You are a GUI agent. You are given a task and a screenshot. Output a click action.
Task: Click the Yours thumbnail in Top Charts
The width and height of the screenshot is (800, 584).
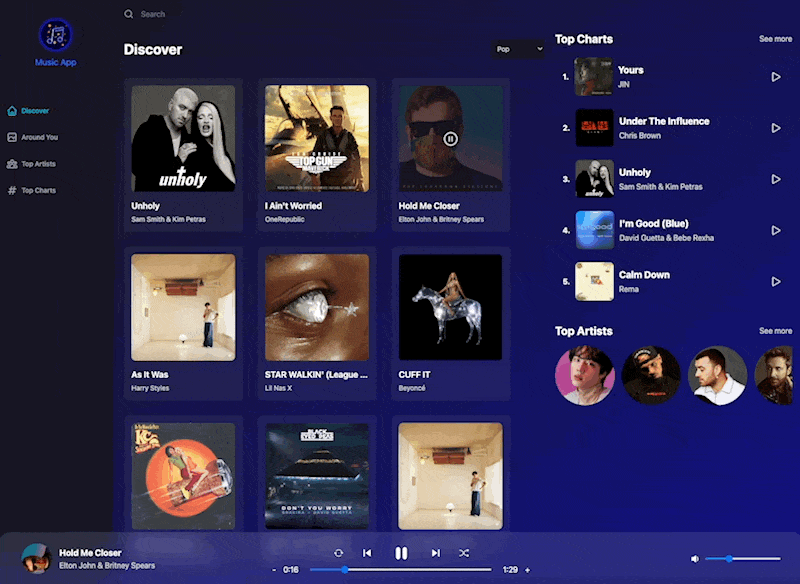click(594, 77)
